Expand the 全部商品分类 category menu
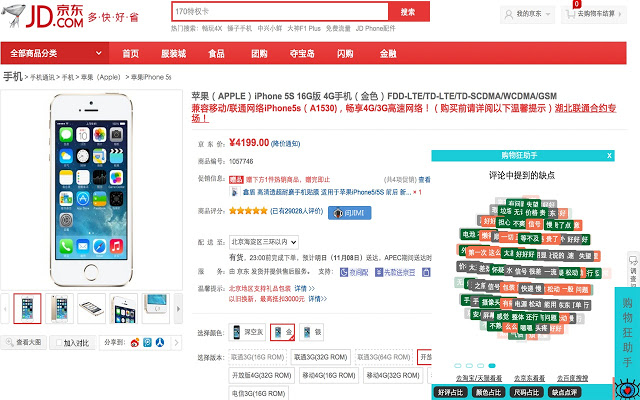The width and height of the screenshot is (640, 400). pyautogui.click(x=55, y=53)
